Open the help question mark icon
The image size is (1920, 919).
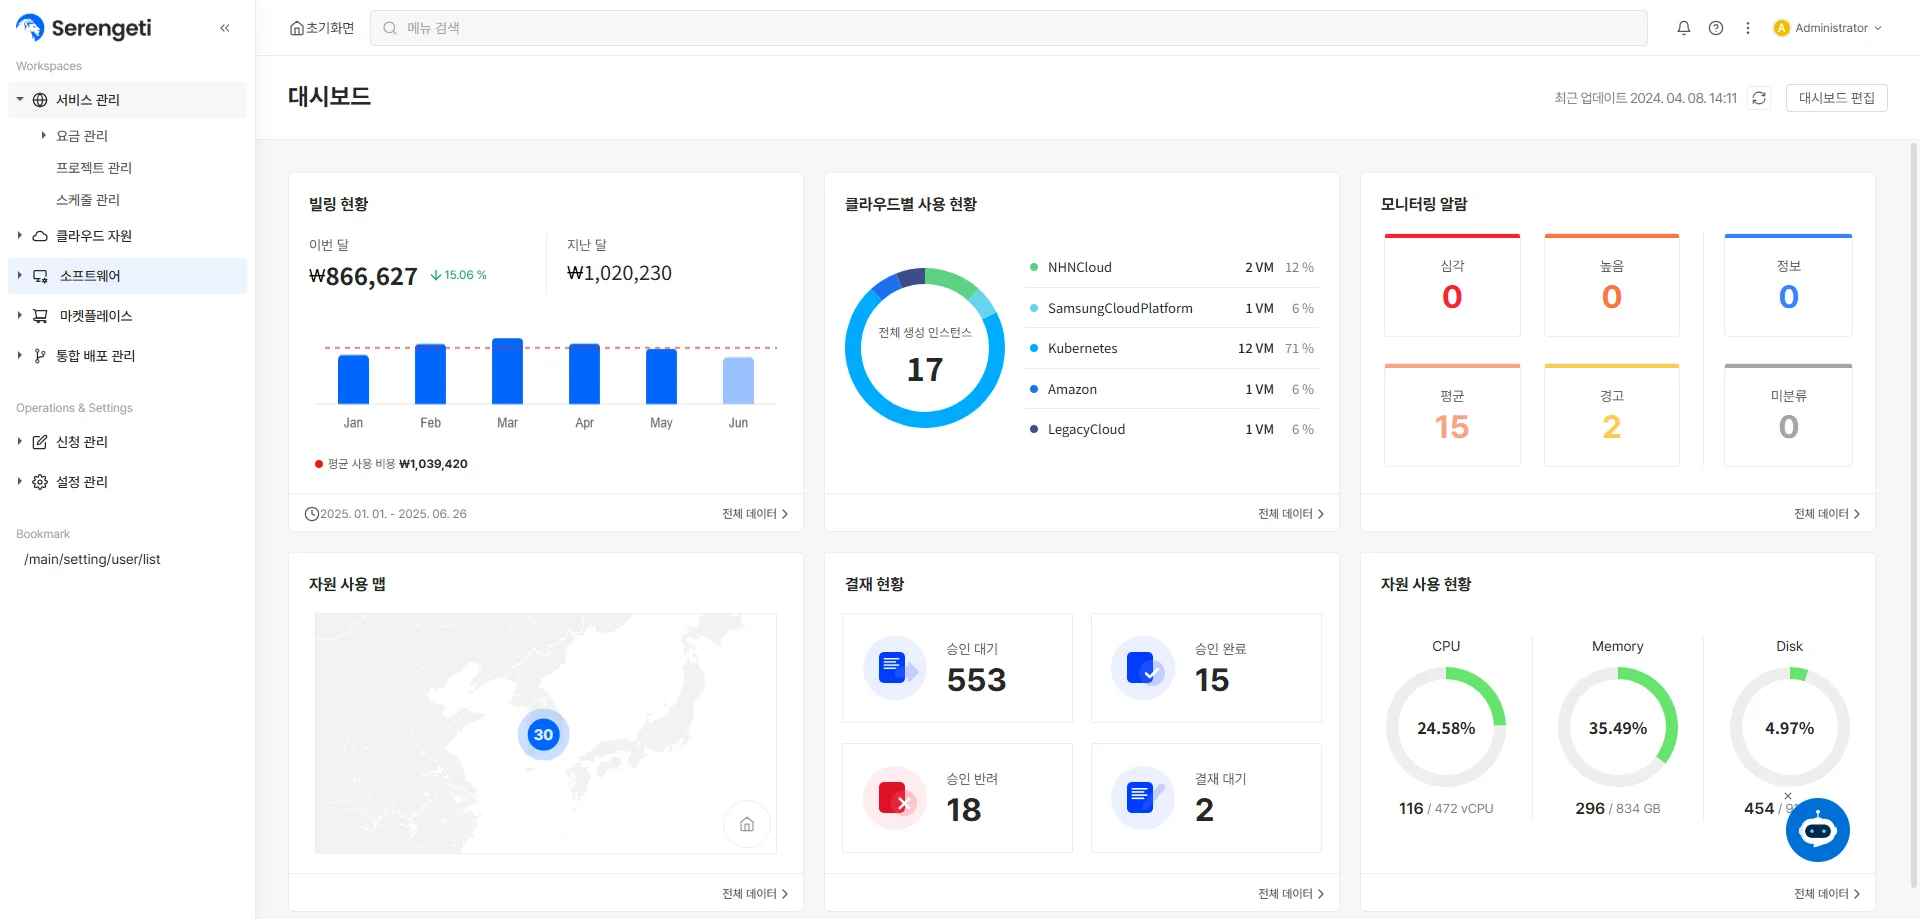click(x=1716, y=28)
